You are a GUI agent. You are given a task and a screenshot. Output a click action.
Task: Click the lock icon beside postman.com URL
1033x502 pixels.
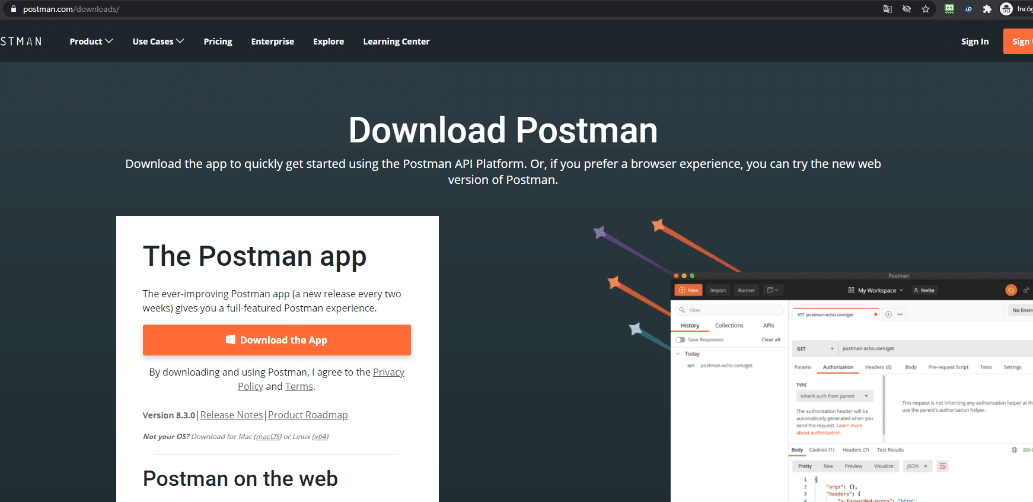coord(11,9)
